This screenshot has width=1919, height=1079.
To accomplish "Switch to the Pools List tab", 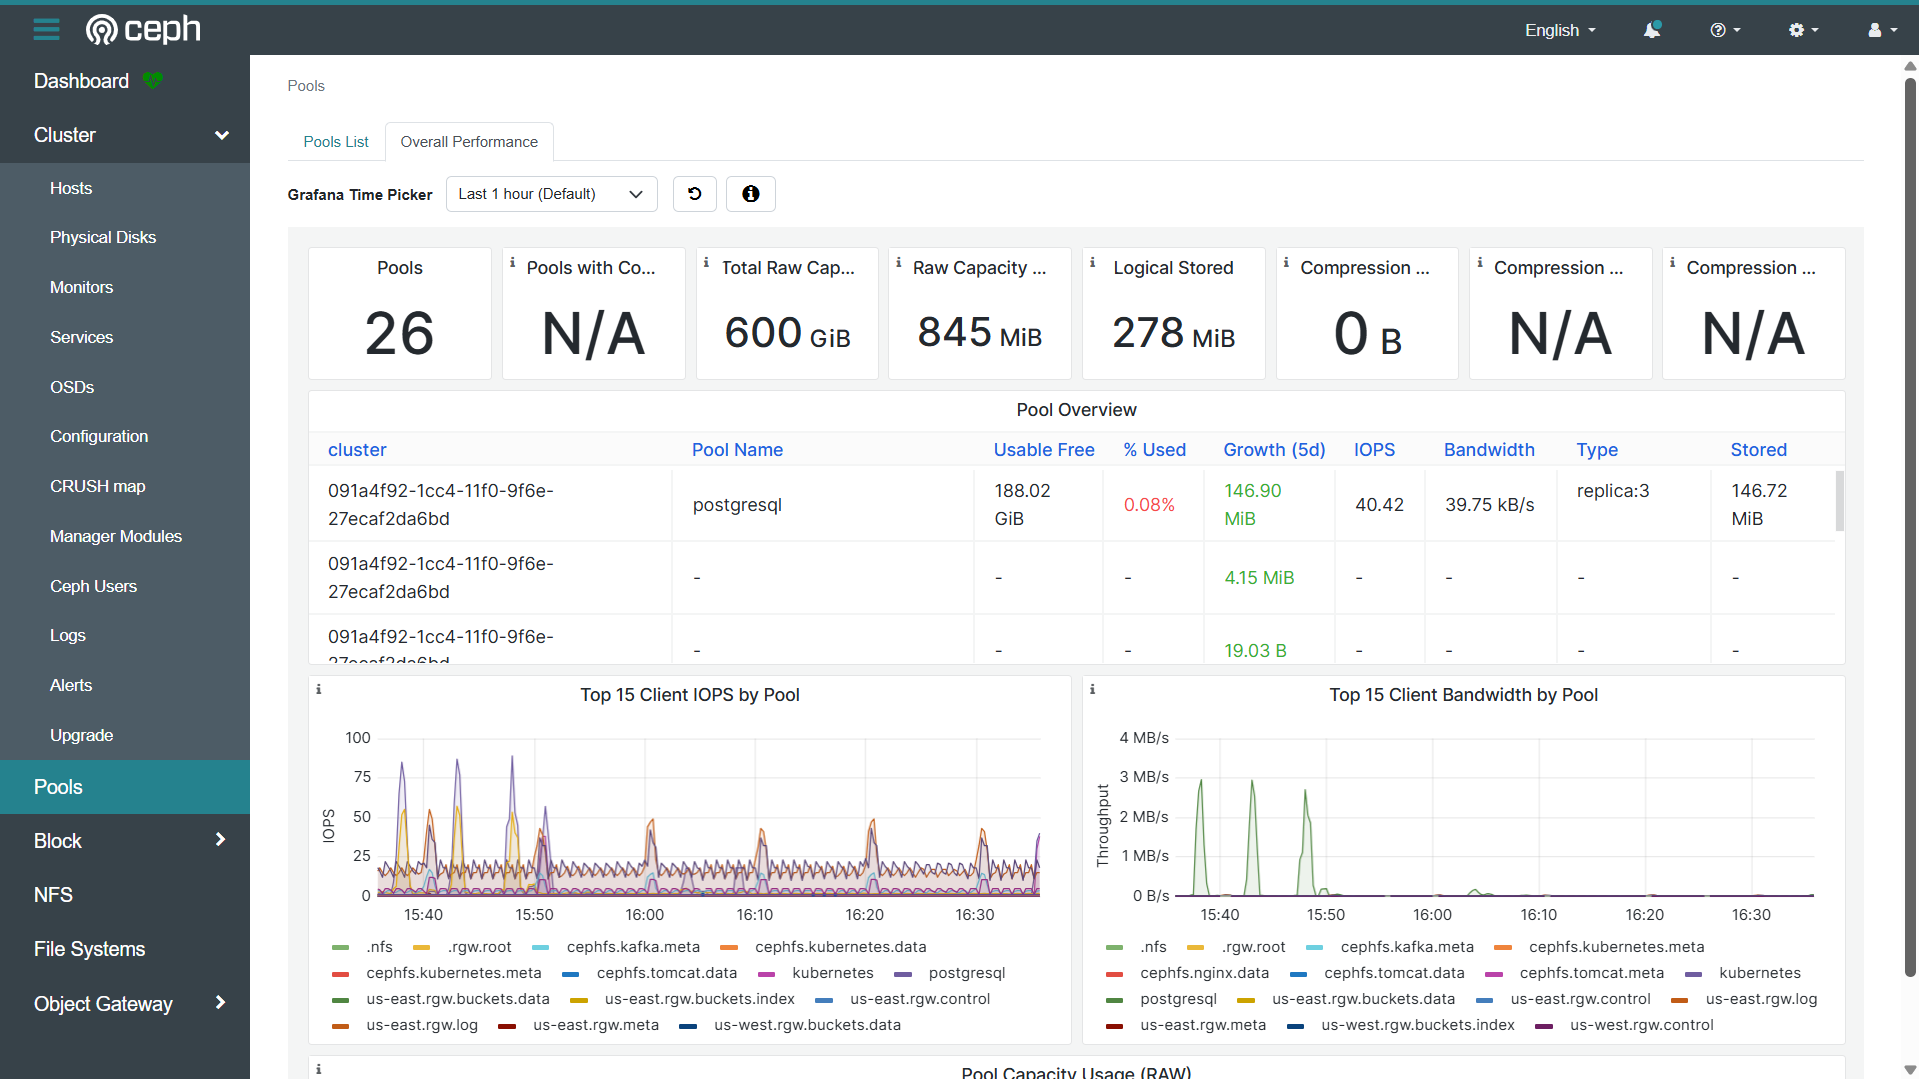I will pos(336,142).
